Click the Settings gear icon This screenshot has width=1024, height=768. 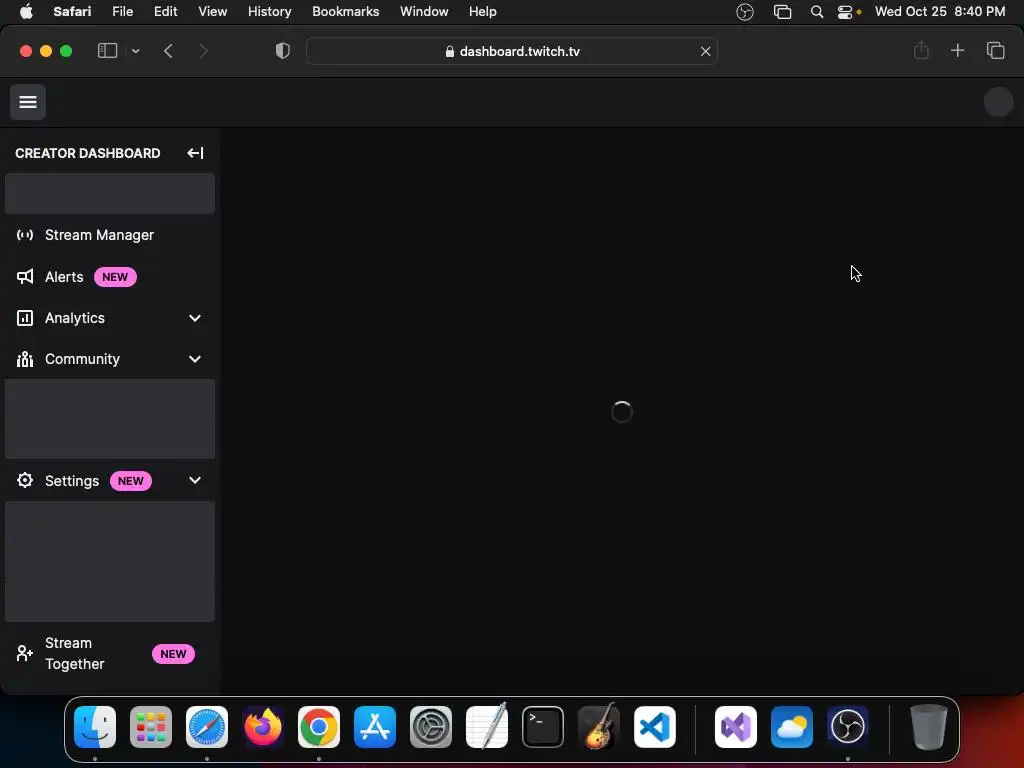point(25,481)
